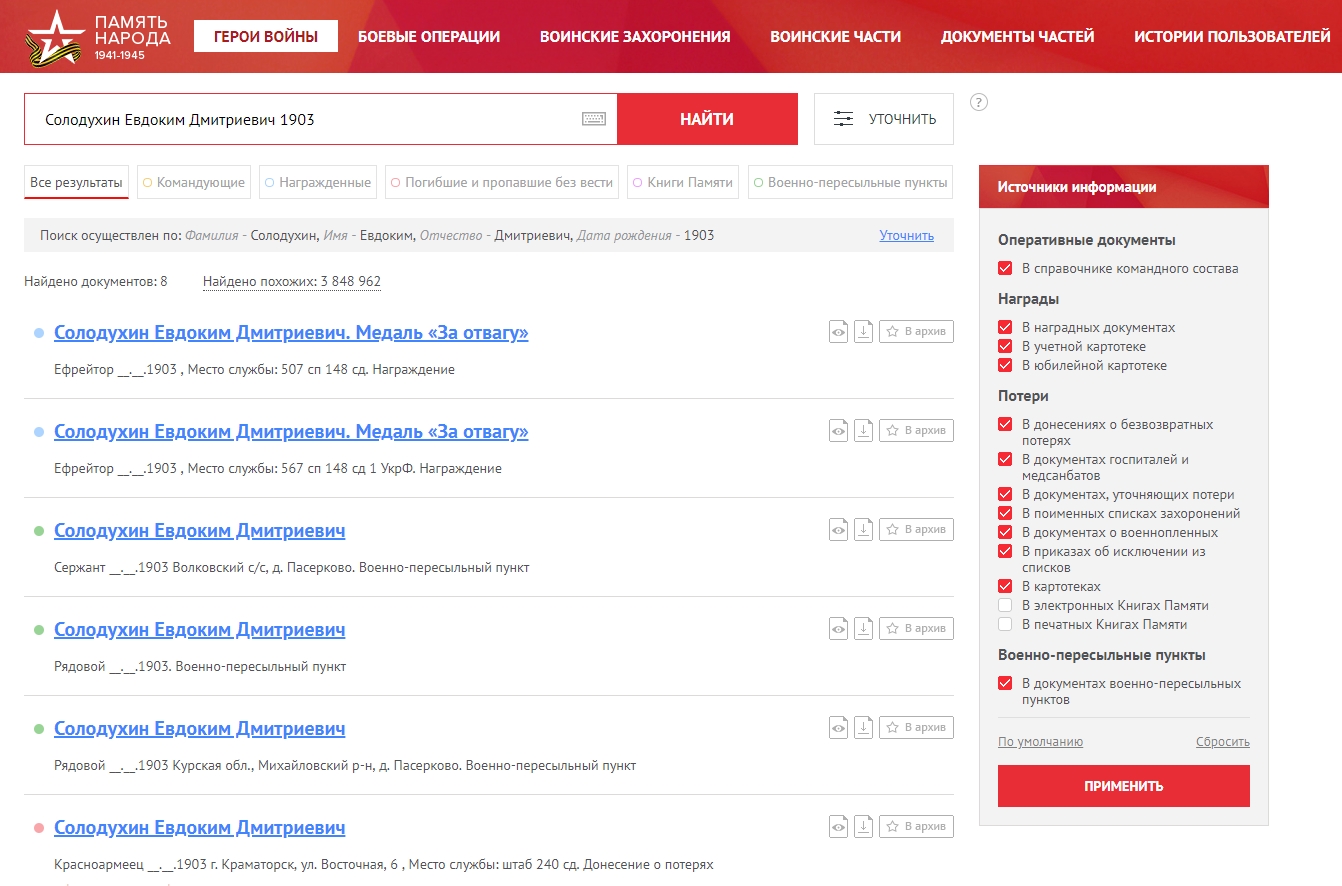
Task: Open the Боевые операции menu section
Action: click(x=428, y=37)
